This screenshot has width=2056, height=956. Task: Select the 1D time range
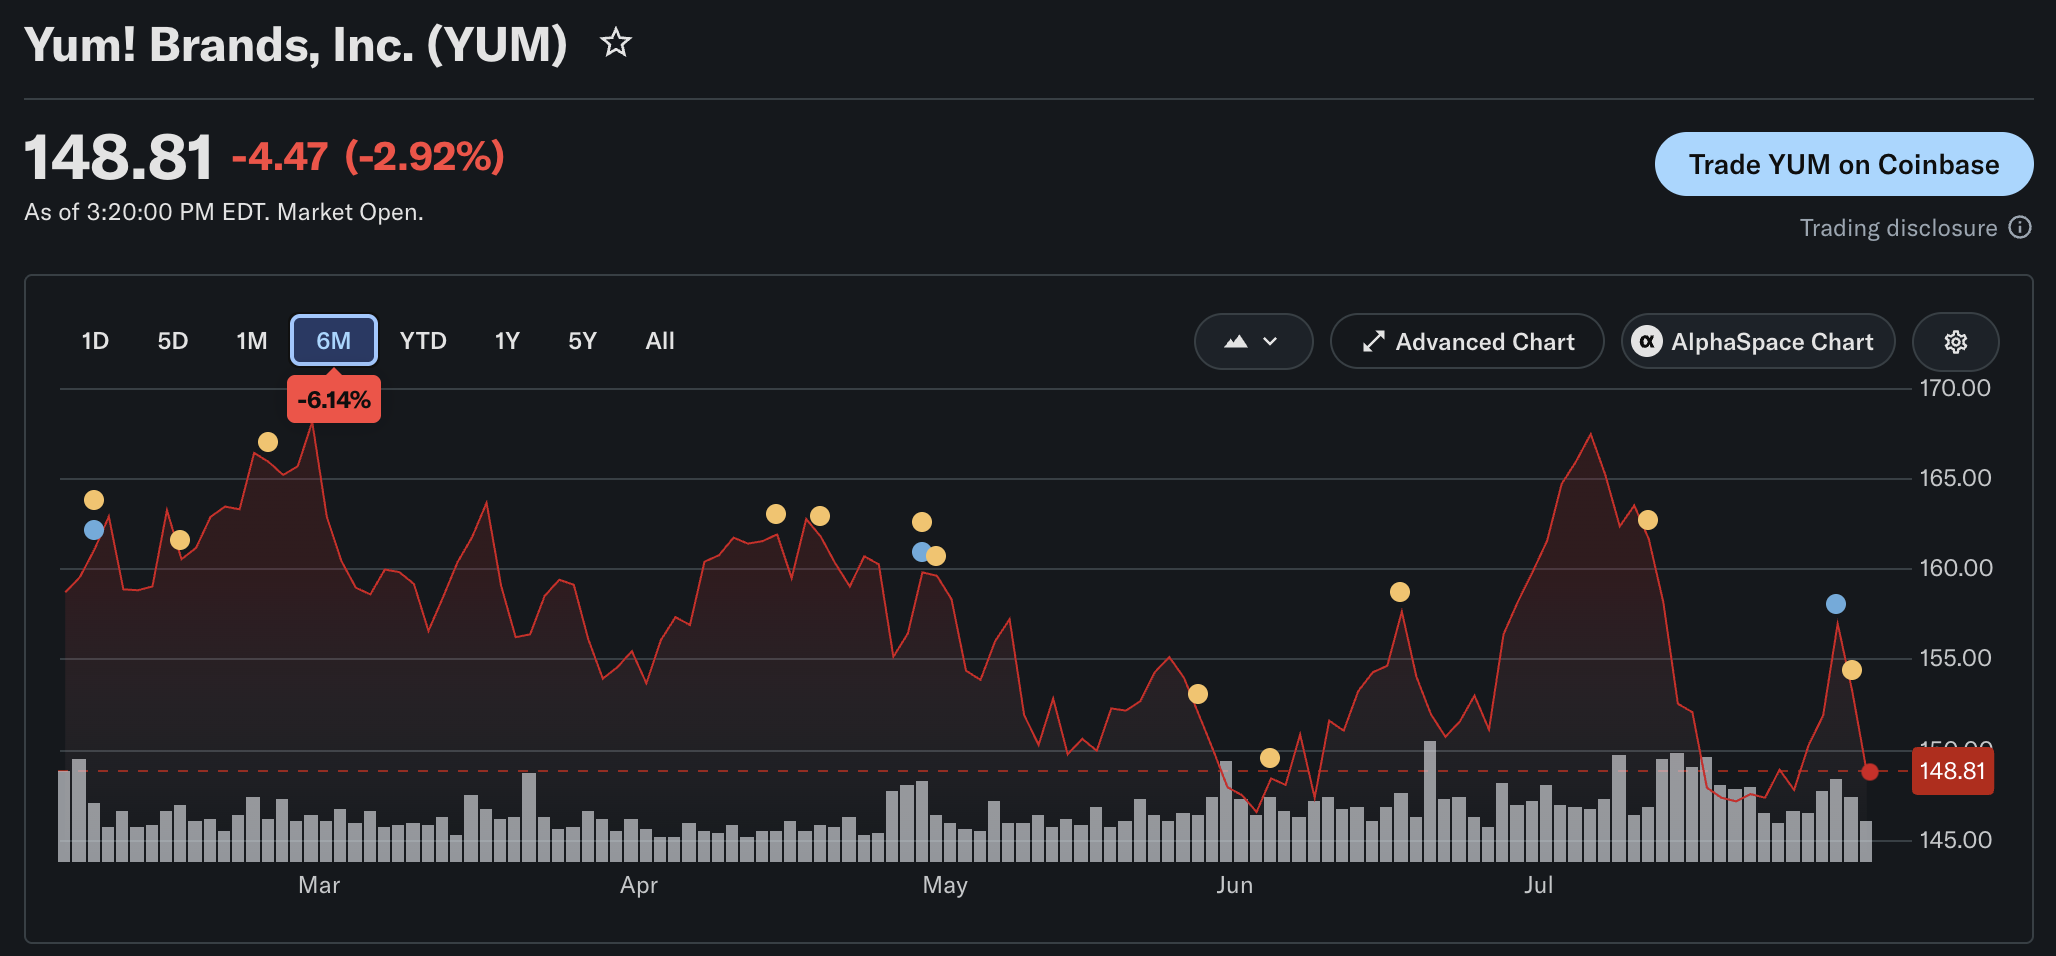tap(95, 341)
